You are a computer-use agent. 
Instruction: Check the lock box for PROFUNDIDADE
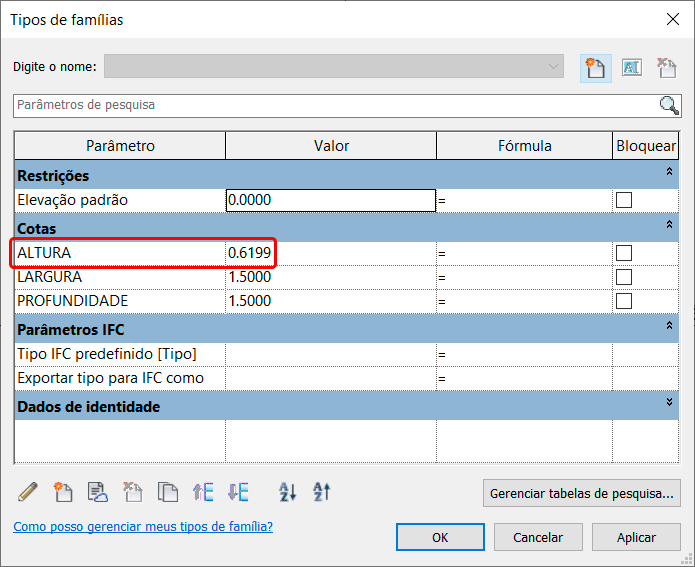[624, 301]
